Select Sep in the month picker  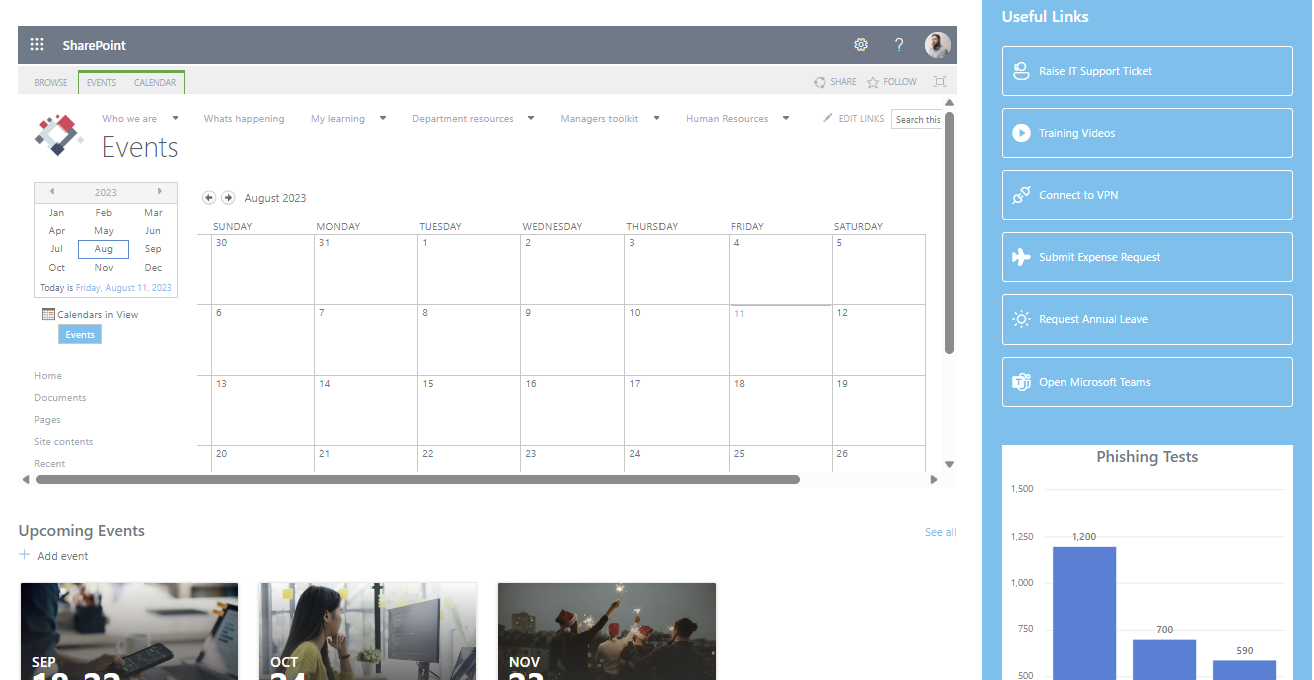tap(153, 249)
